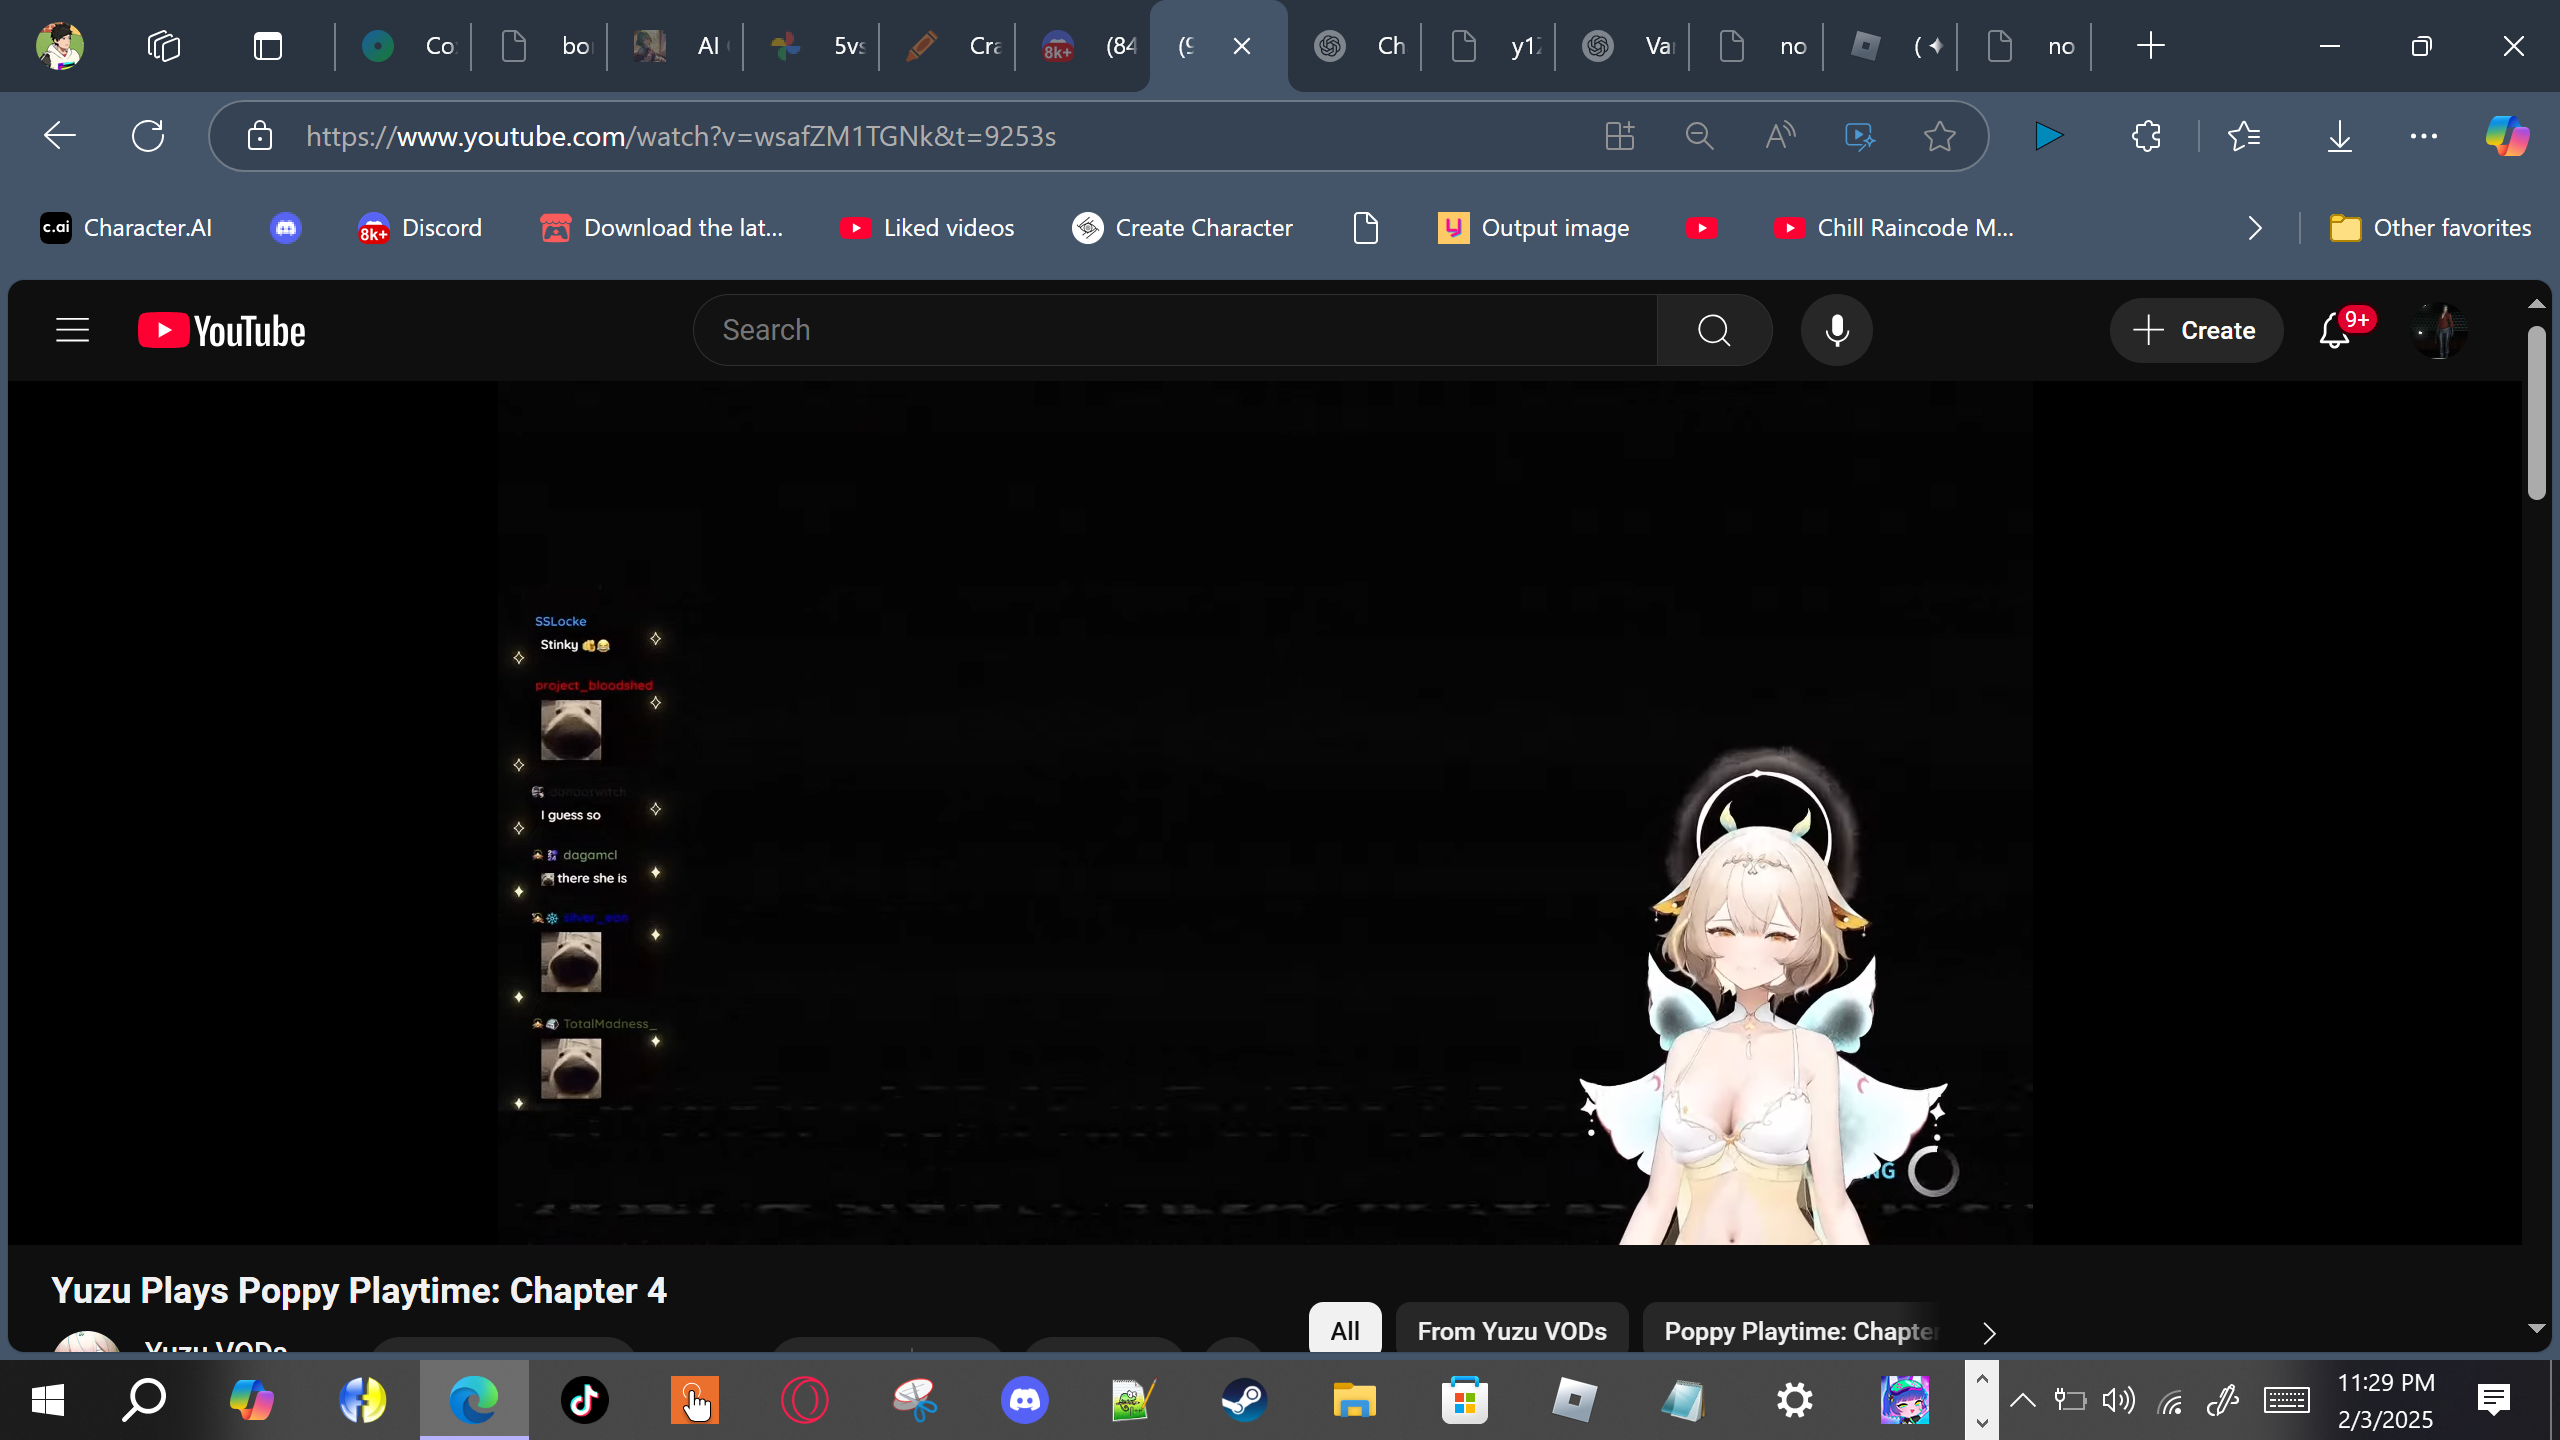Open the zoom out magnifier in address bar

1699,136
